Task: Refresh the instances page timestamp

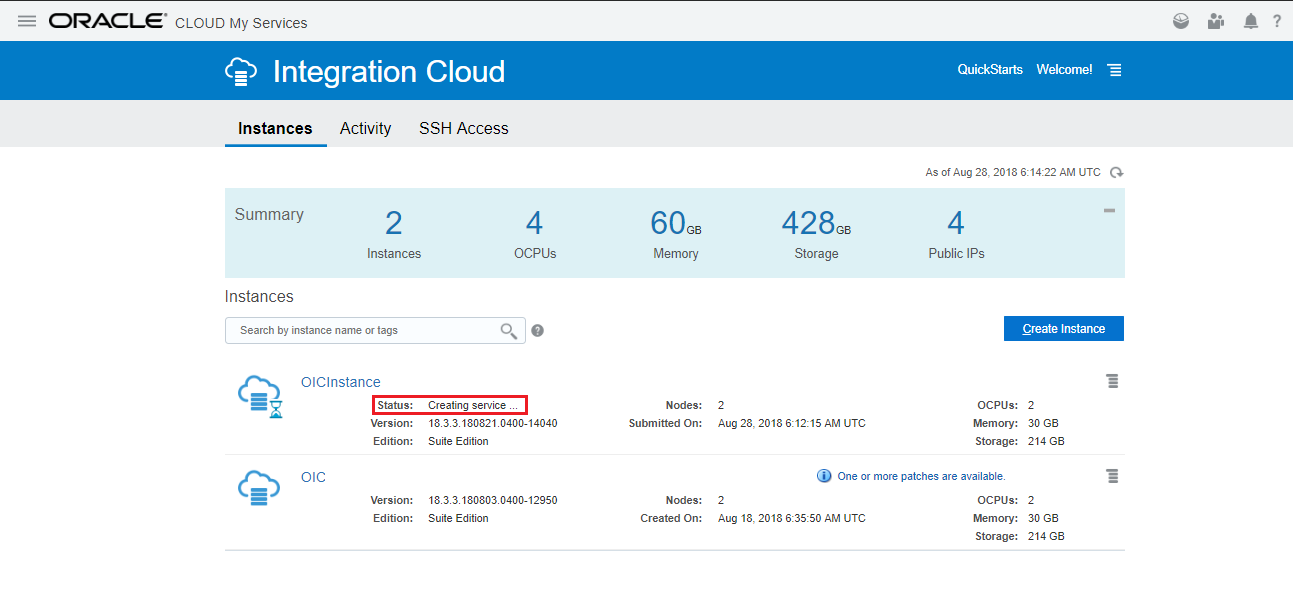Action: coord(1116,173)
